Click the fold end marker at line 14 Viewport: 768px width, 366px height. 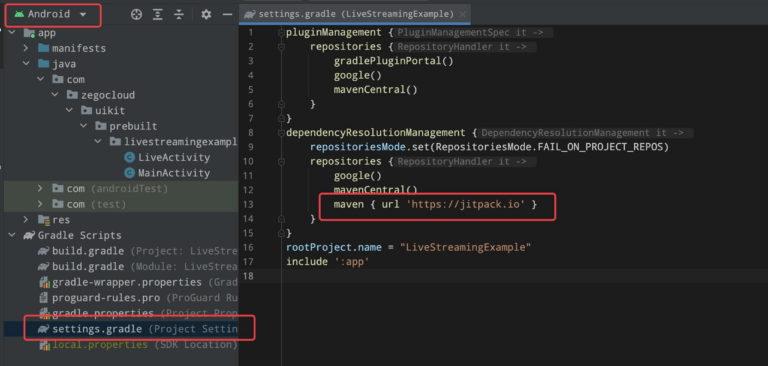point(281,219)
